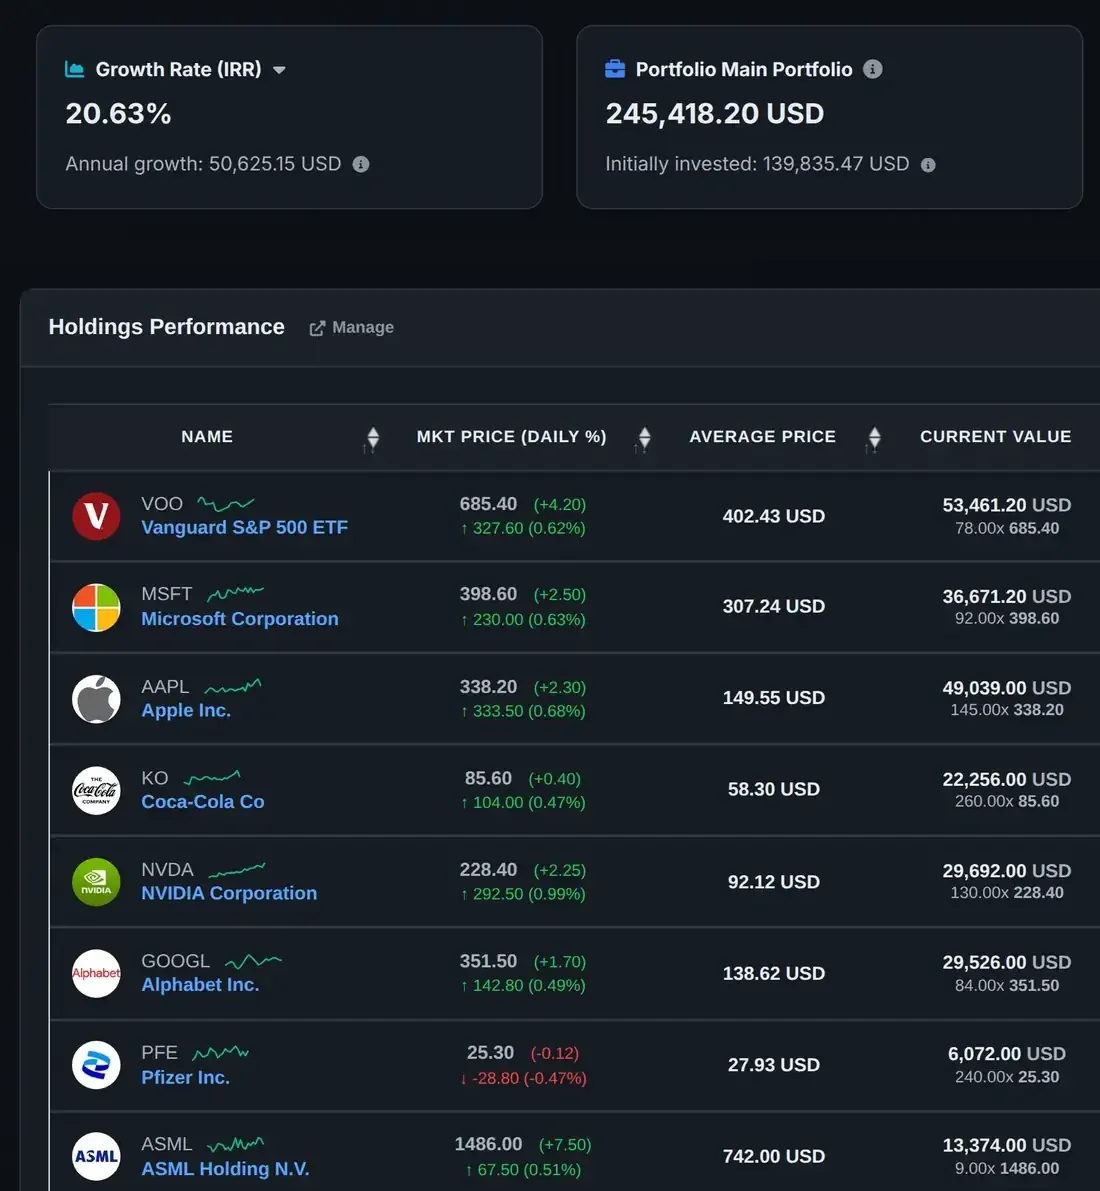Click the VOO market price 685.40
The width and height of the screenshot is (1100, 1191).
[x=488, y=504]
